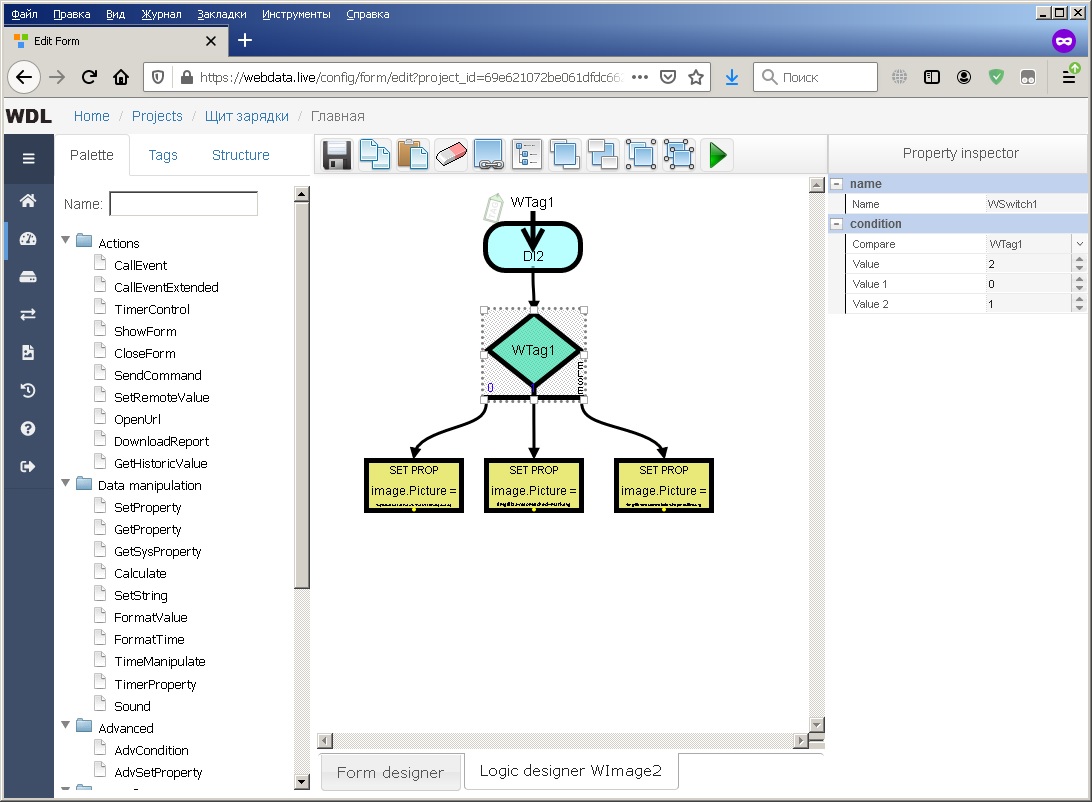Select the SetProperty palette item

point(147,507)
